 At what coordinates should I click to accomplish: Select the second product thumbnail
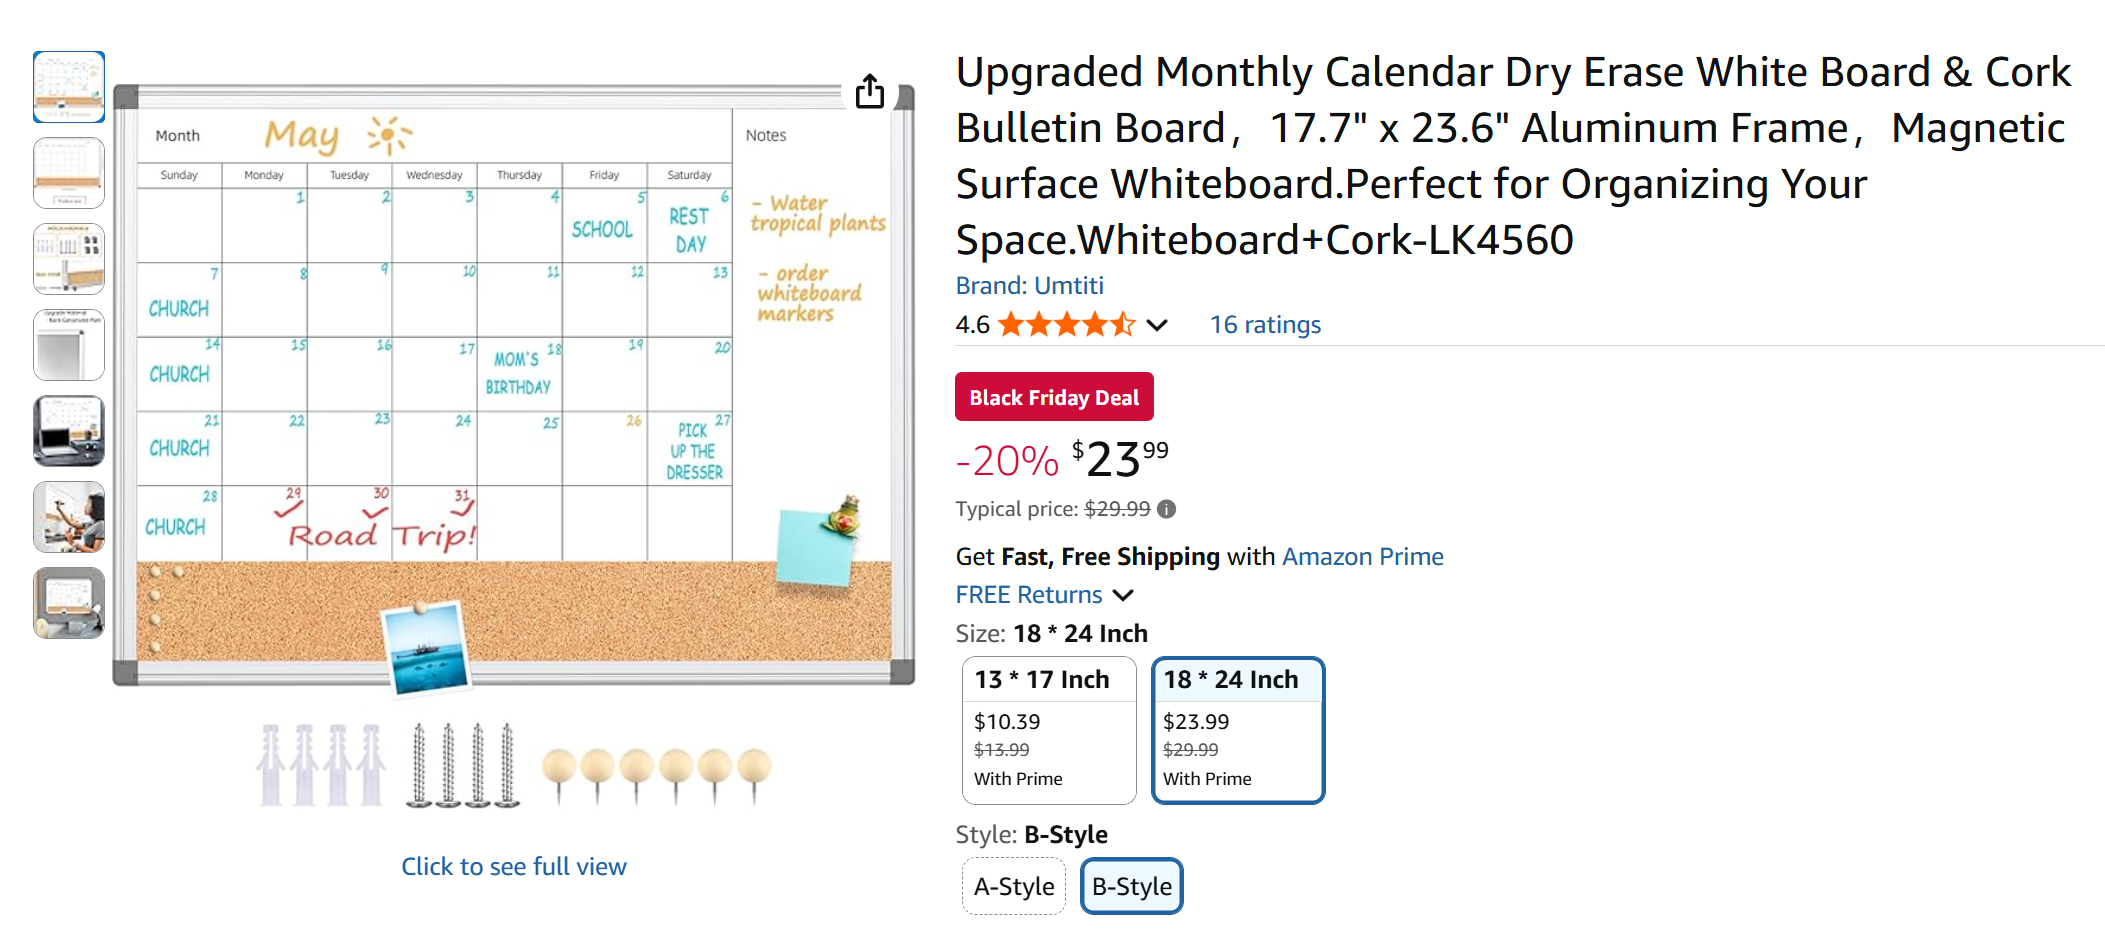coord(69,173)
